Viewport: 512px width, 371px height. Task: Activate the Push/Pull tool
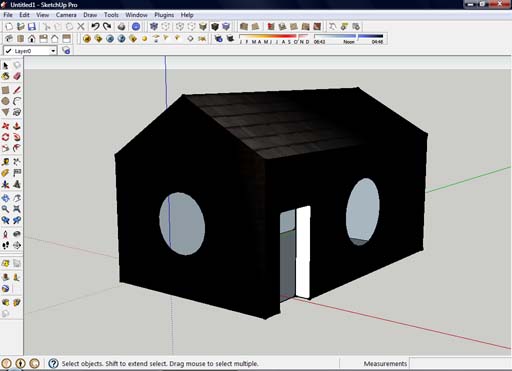click(17, 126)
